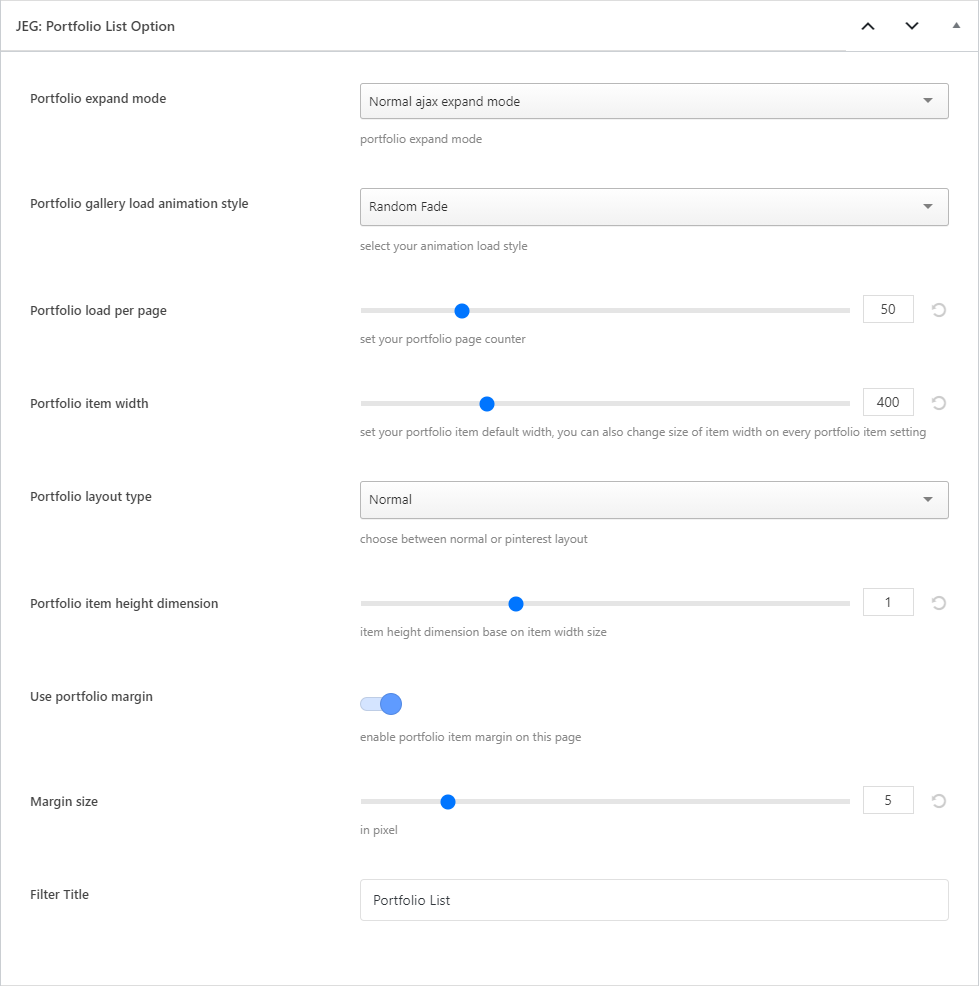Reset Portfolio item width to default

point(938,403)
